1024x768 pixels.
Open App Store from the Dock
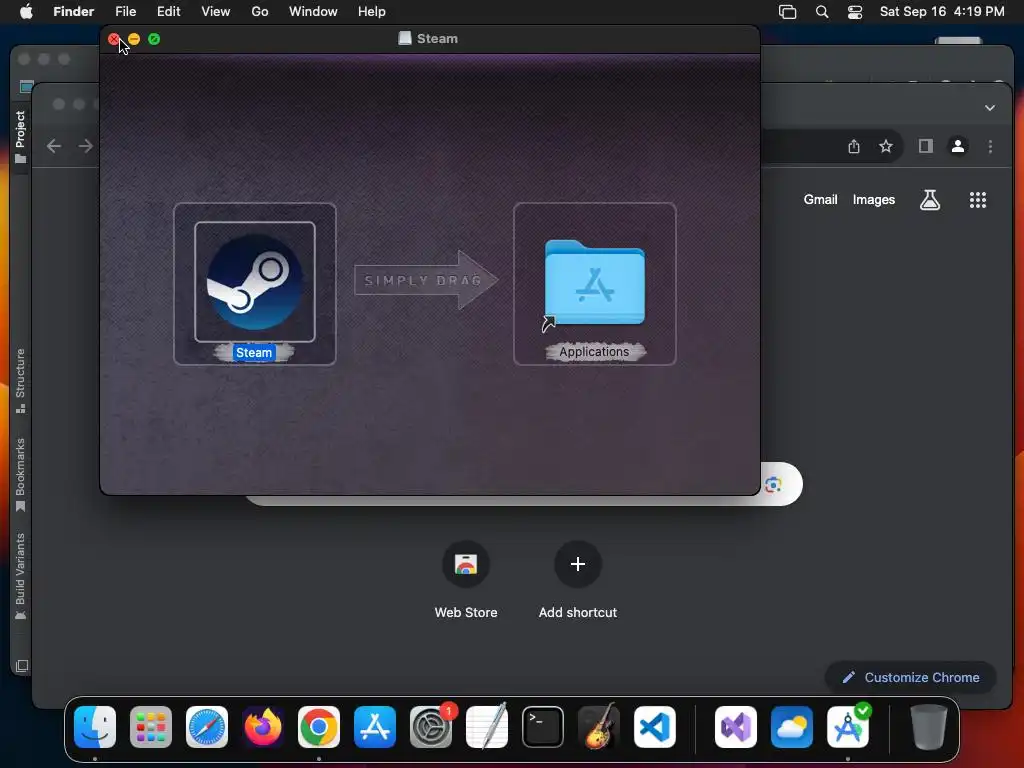(375, 727)
